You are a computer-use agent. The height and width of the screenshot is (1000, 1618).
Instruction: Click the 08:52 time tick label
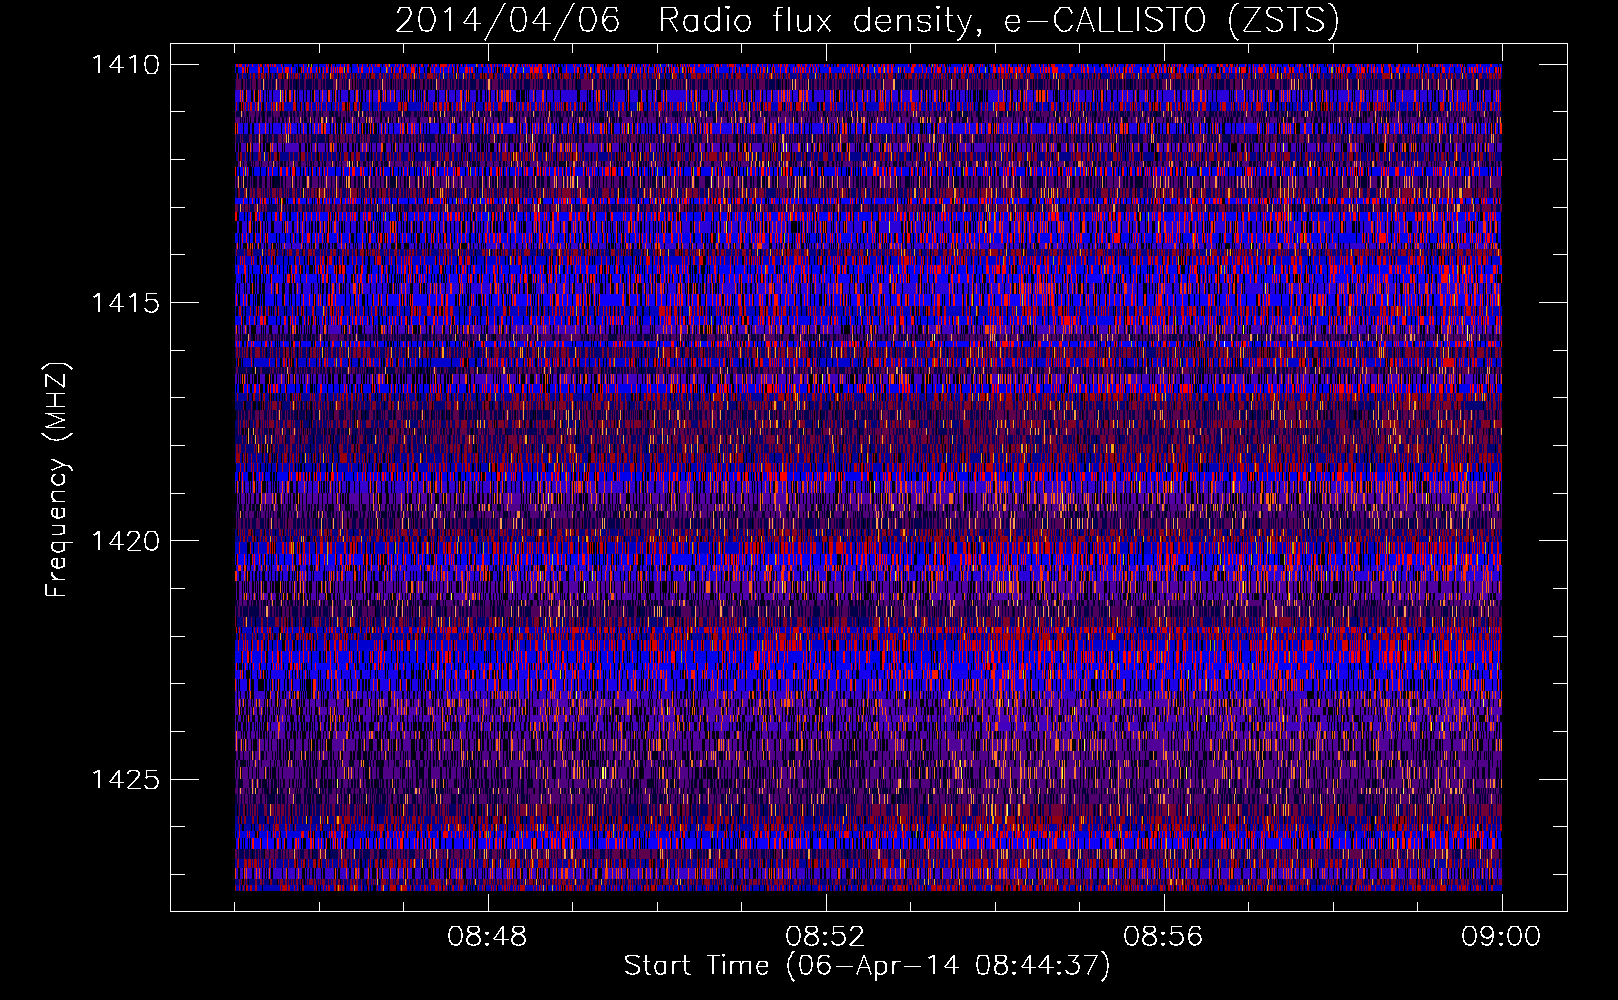825,937
